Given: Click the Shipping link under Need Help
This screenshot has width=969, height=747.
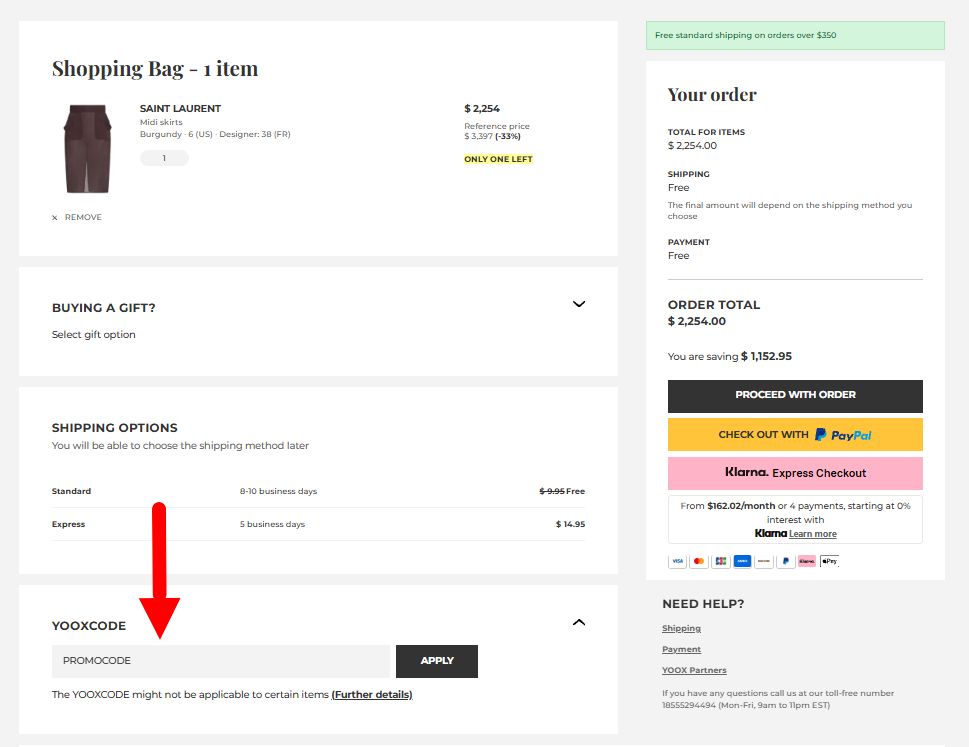Looking at the screenshot, I should 681,628.
